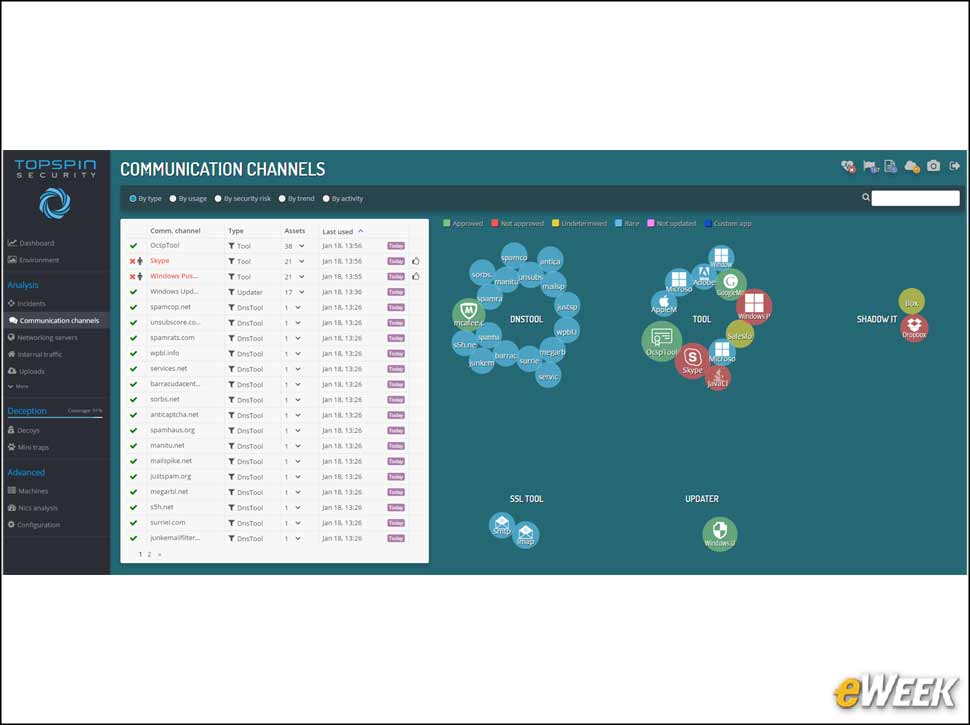
Task: Click the Not approved red legend swatch
Action: point(495,223)
